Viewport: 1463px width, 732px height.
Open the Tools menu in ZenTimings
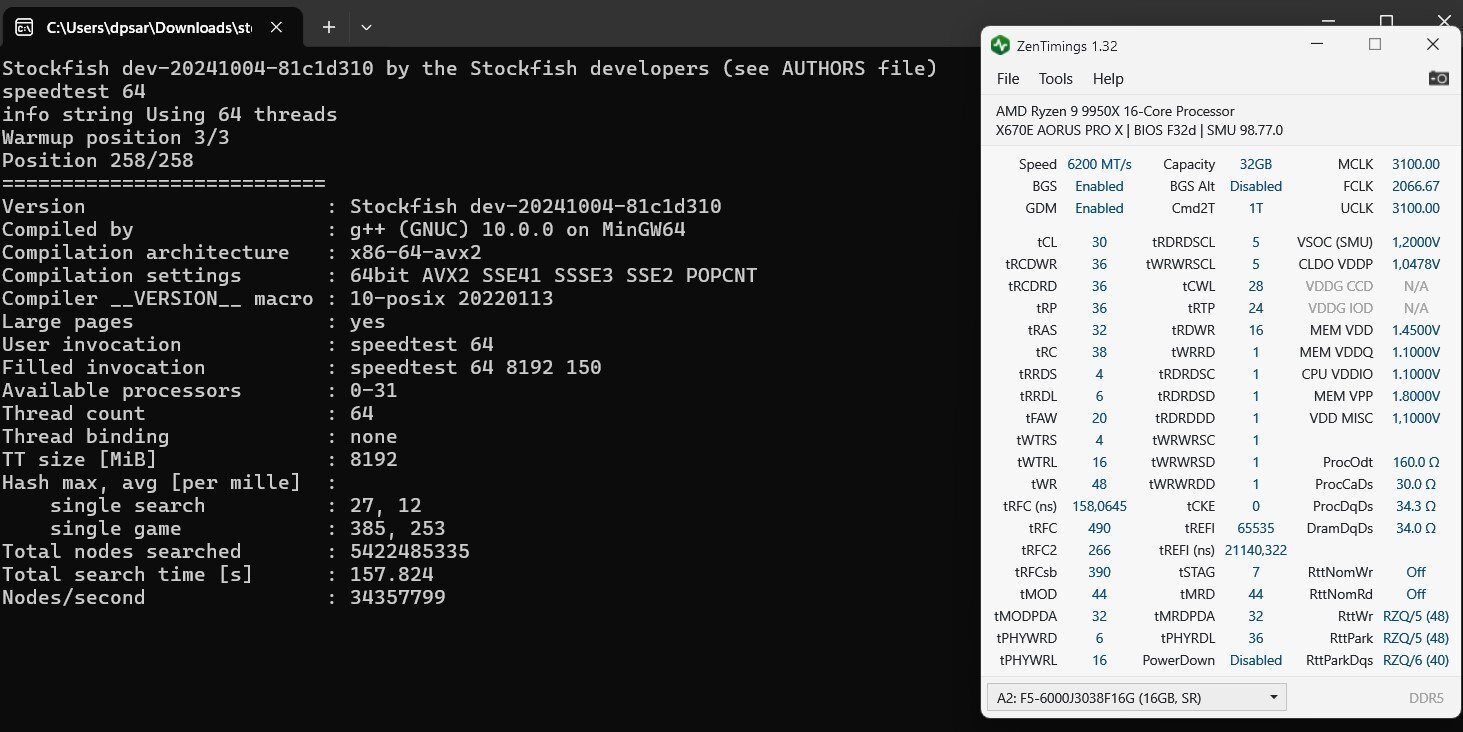(x=1055, y=78)
